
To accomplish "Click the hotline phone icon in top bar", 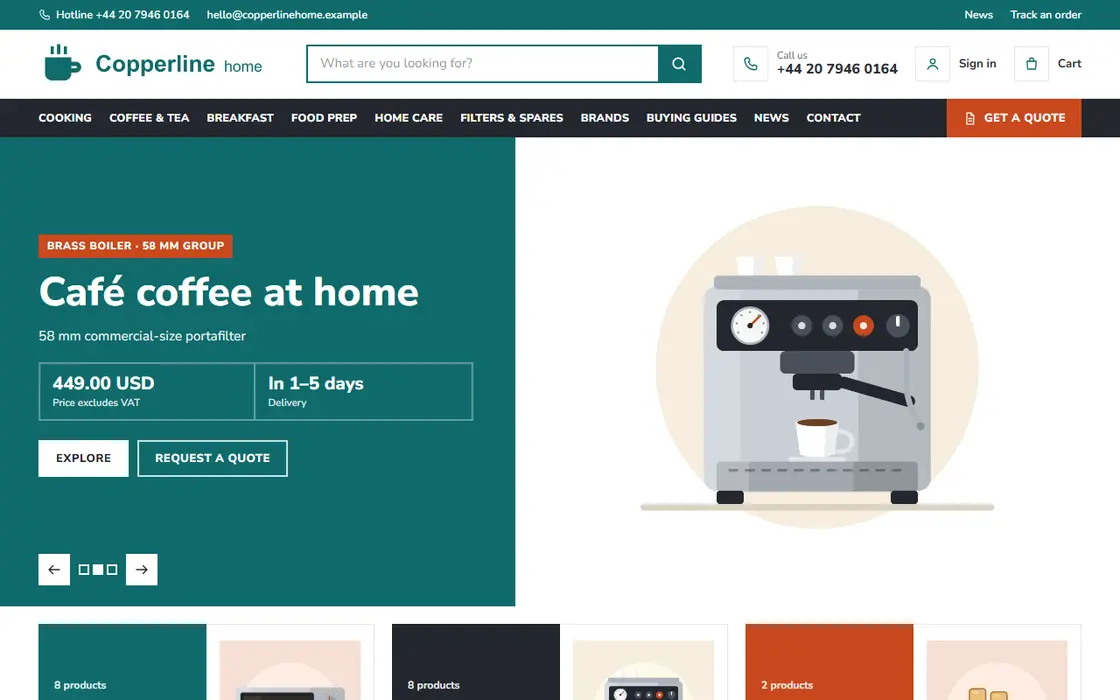I will tap(44, 14).
